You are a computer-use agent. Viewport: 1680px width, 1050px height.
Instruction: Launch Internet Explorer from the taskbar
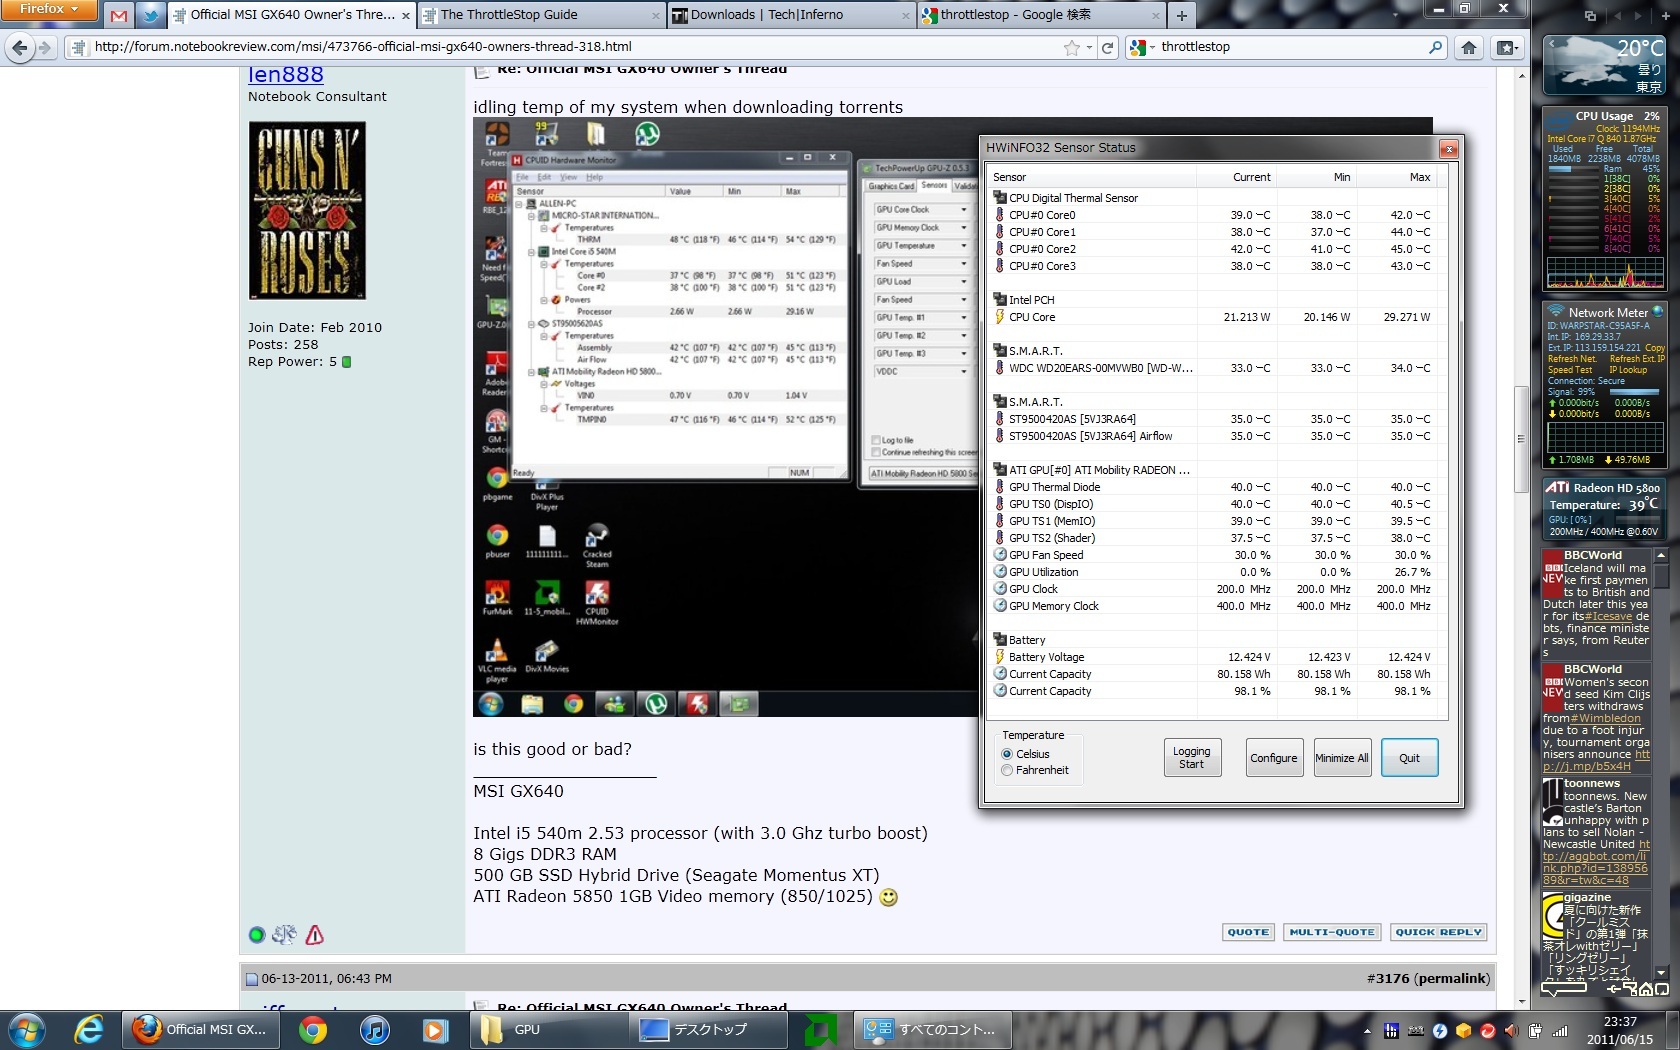(x=89, y=1029)
